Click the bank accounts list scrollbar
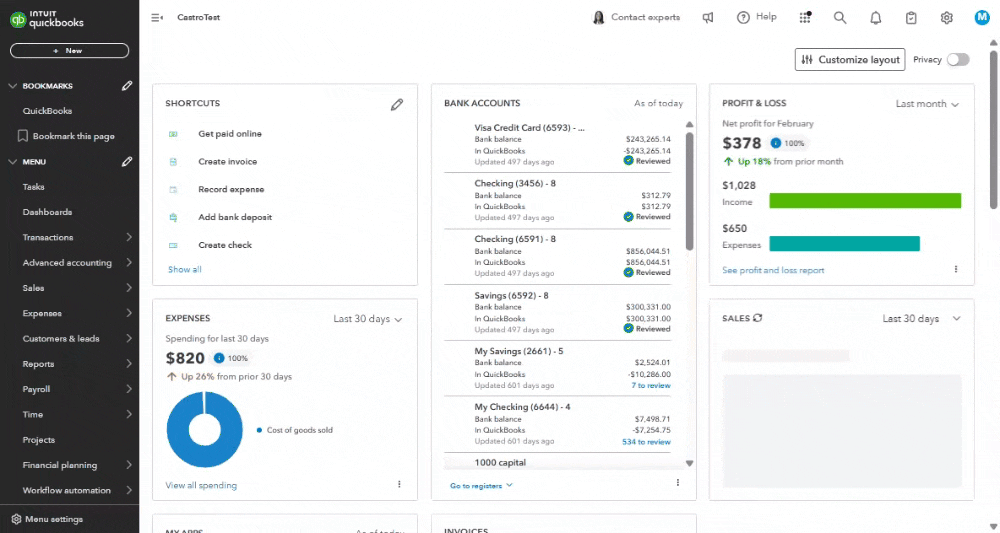 tap(689, 191)
